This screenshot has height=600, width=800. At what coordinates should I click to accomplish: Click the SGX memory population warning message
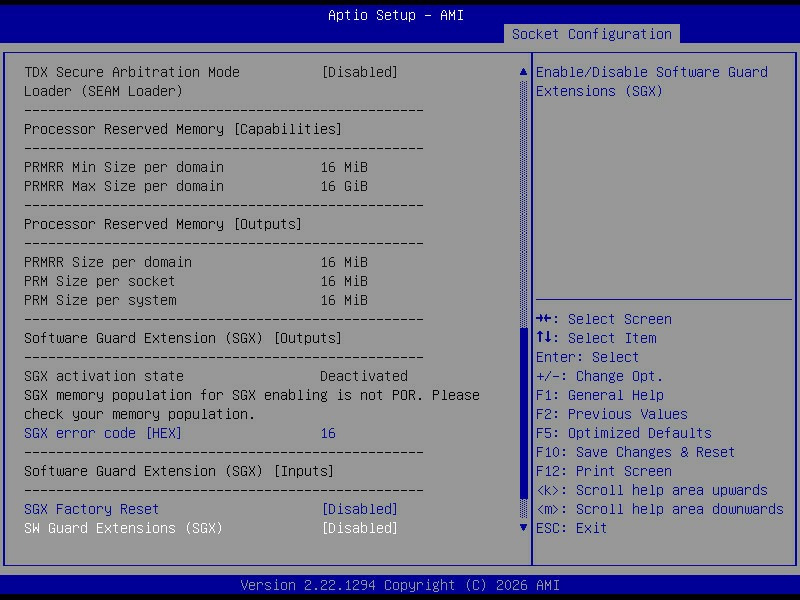[x=252, y=405]
